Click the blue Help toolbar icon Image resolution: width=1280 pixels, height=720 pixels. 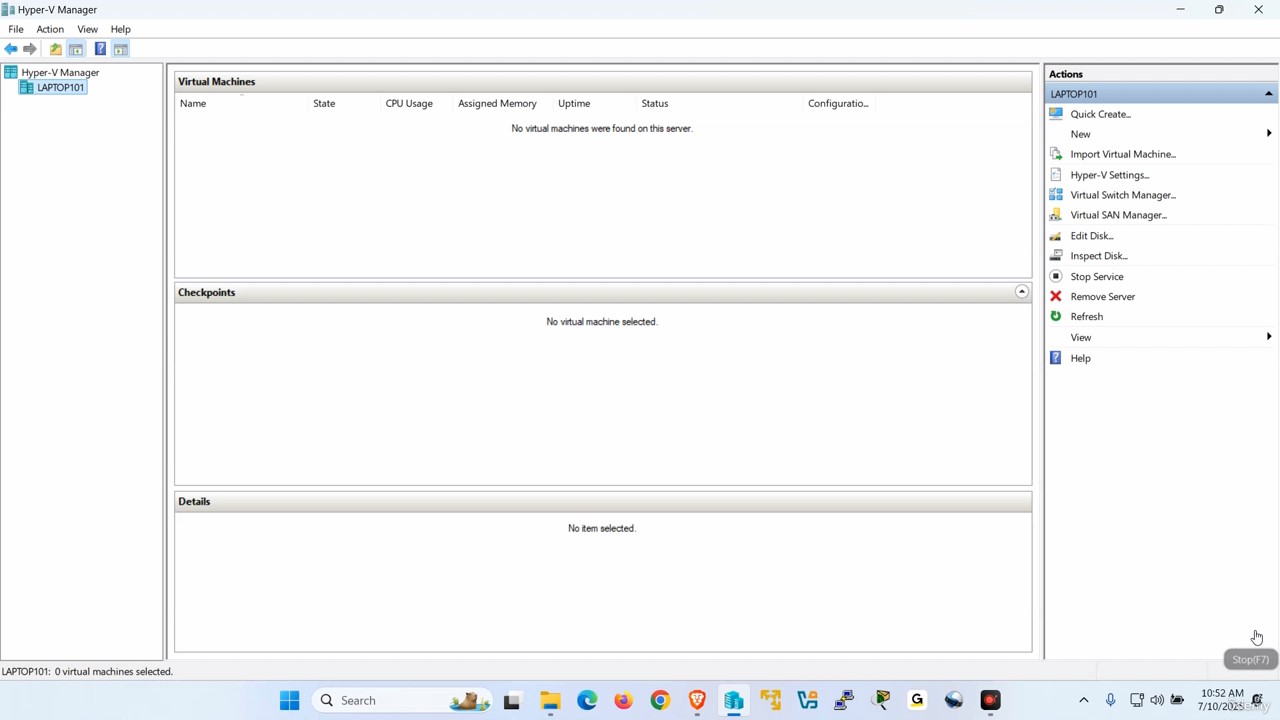(x=100, y=49)
